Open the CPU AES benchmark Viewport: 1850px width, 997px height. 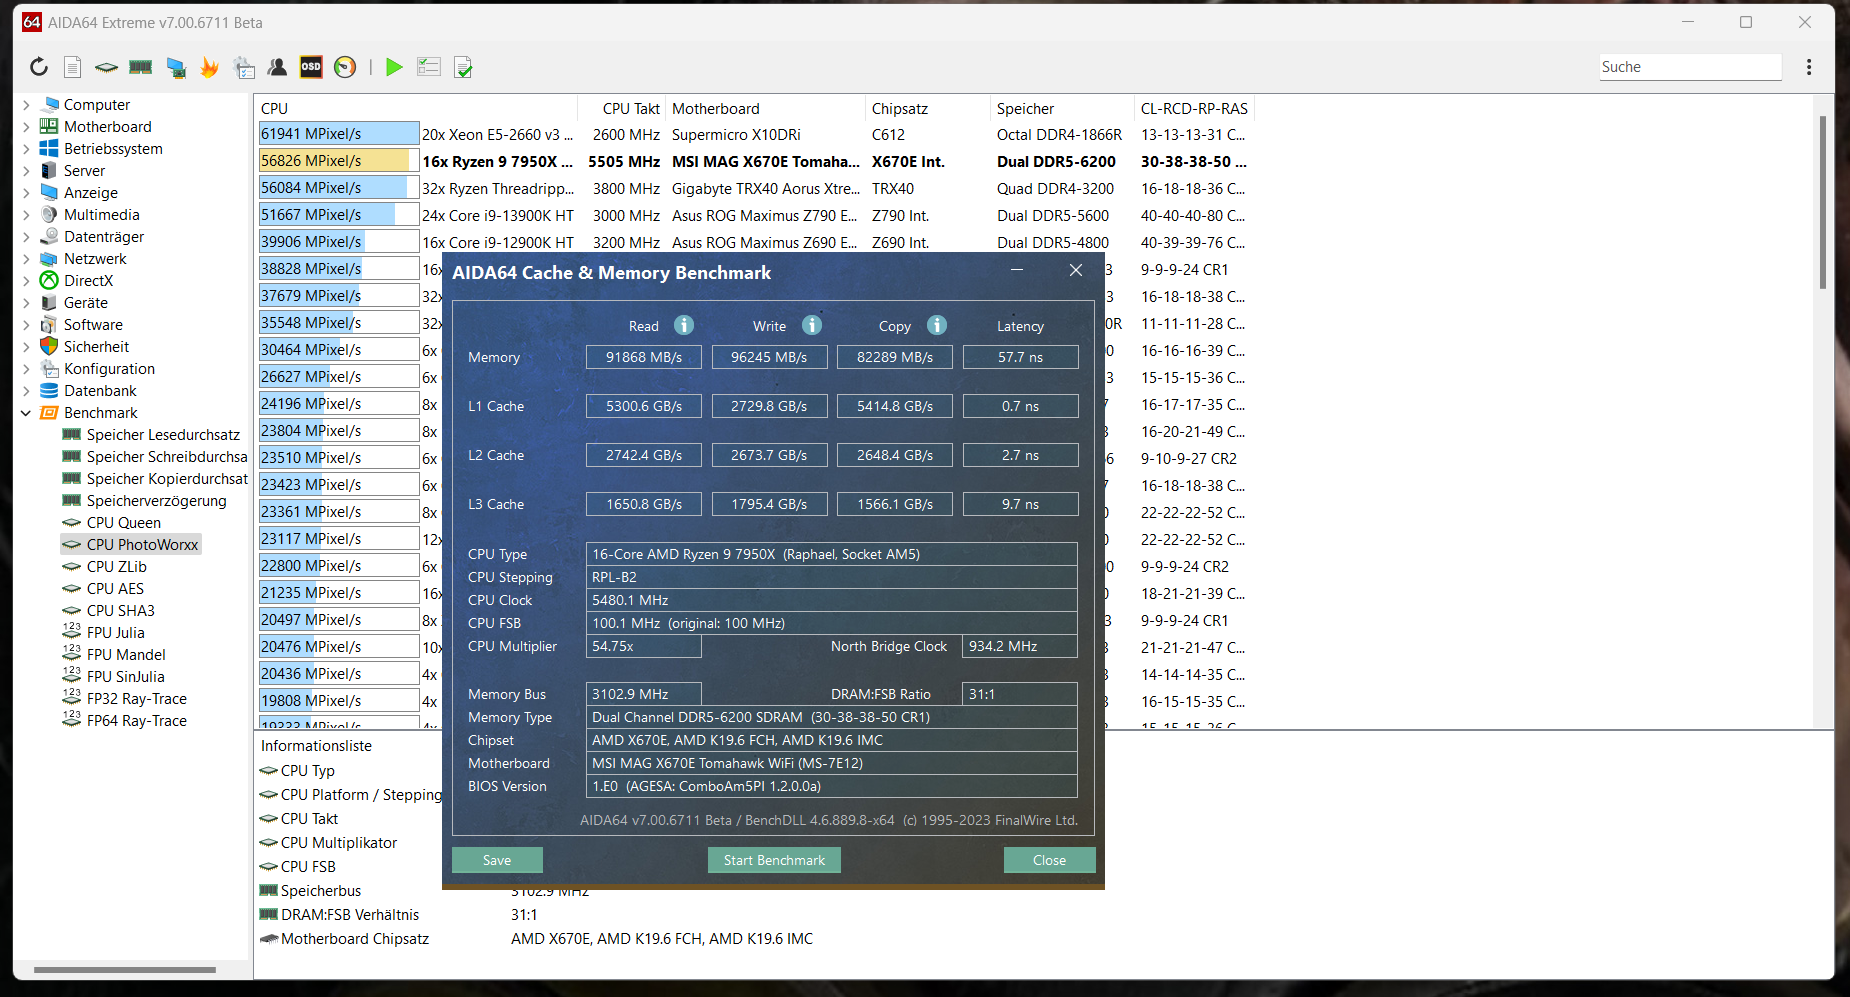pos(115,588)
